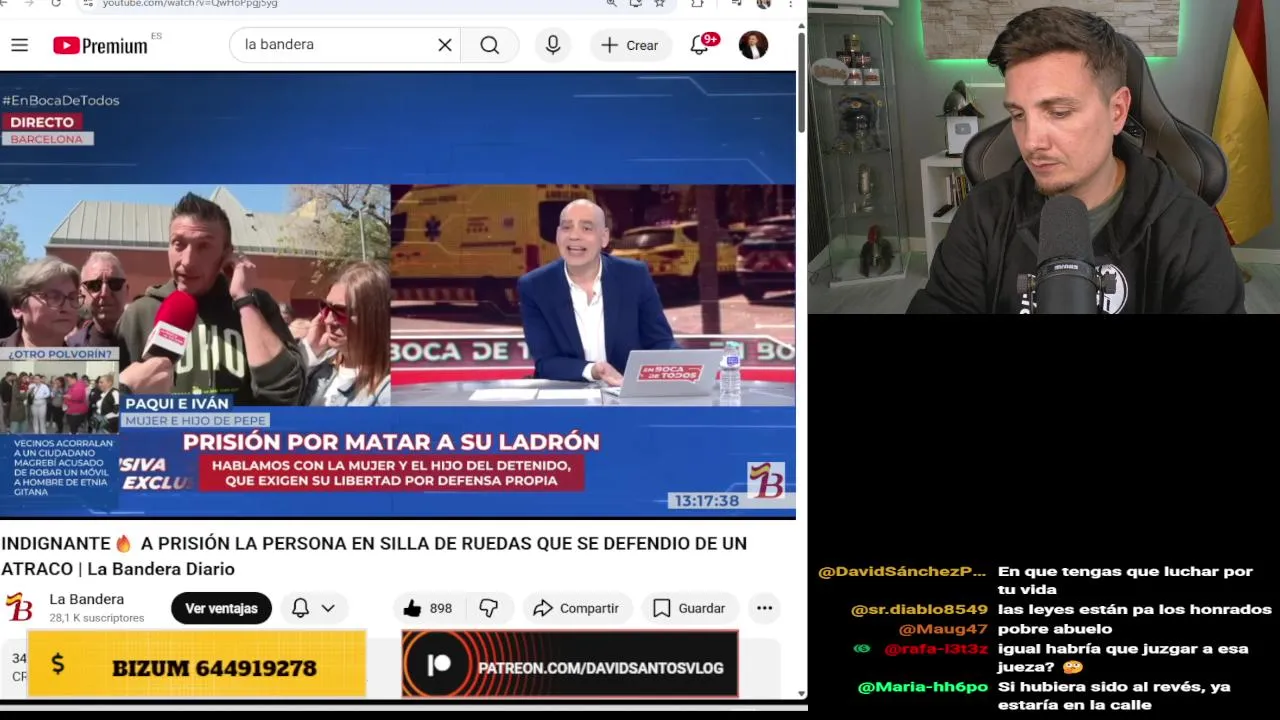Open the La Bandera channel avatar
Image resolution: width=1280 pixels, height=720 pixels.
19,607
